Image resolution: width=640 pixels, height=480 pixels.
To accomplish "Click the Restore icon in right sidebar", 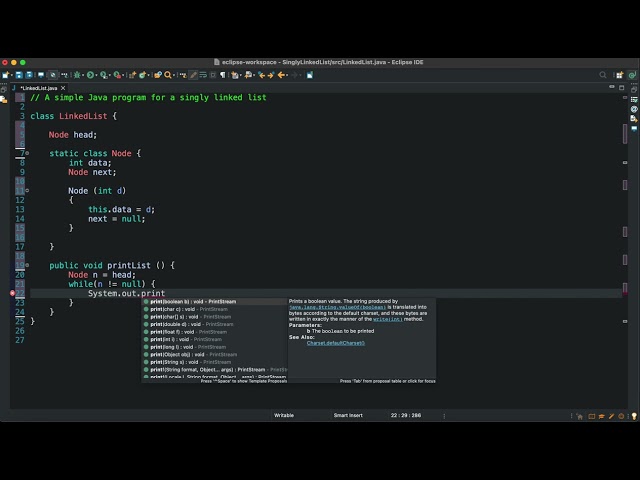I will click(634, 89).
